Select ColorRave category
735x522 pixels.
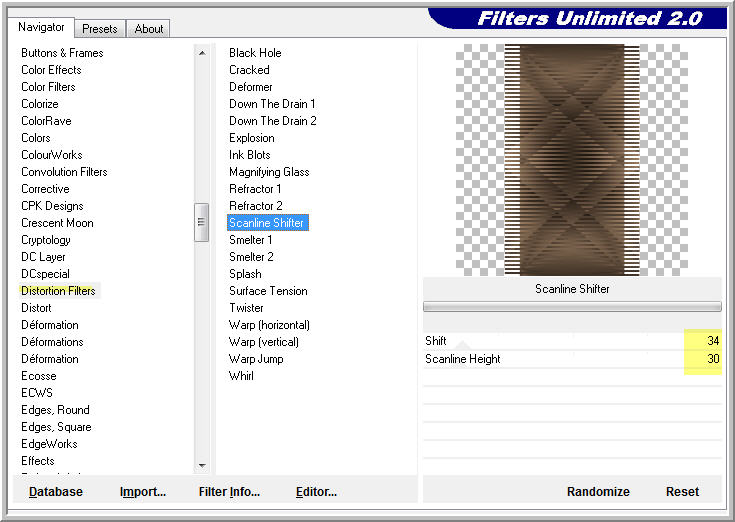pos(46,121)
